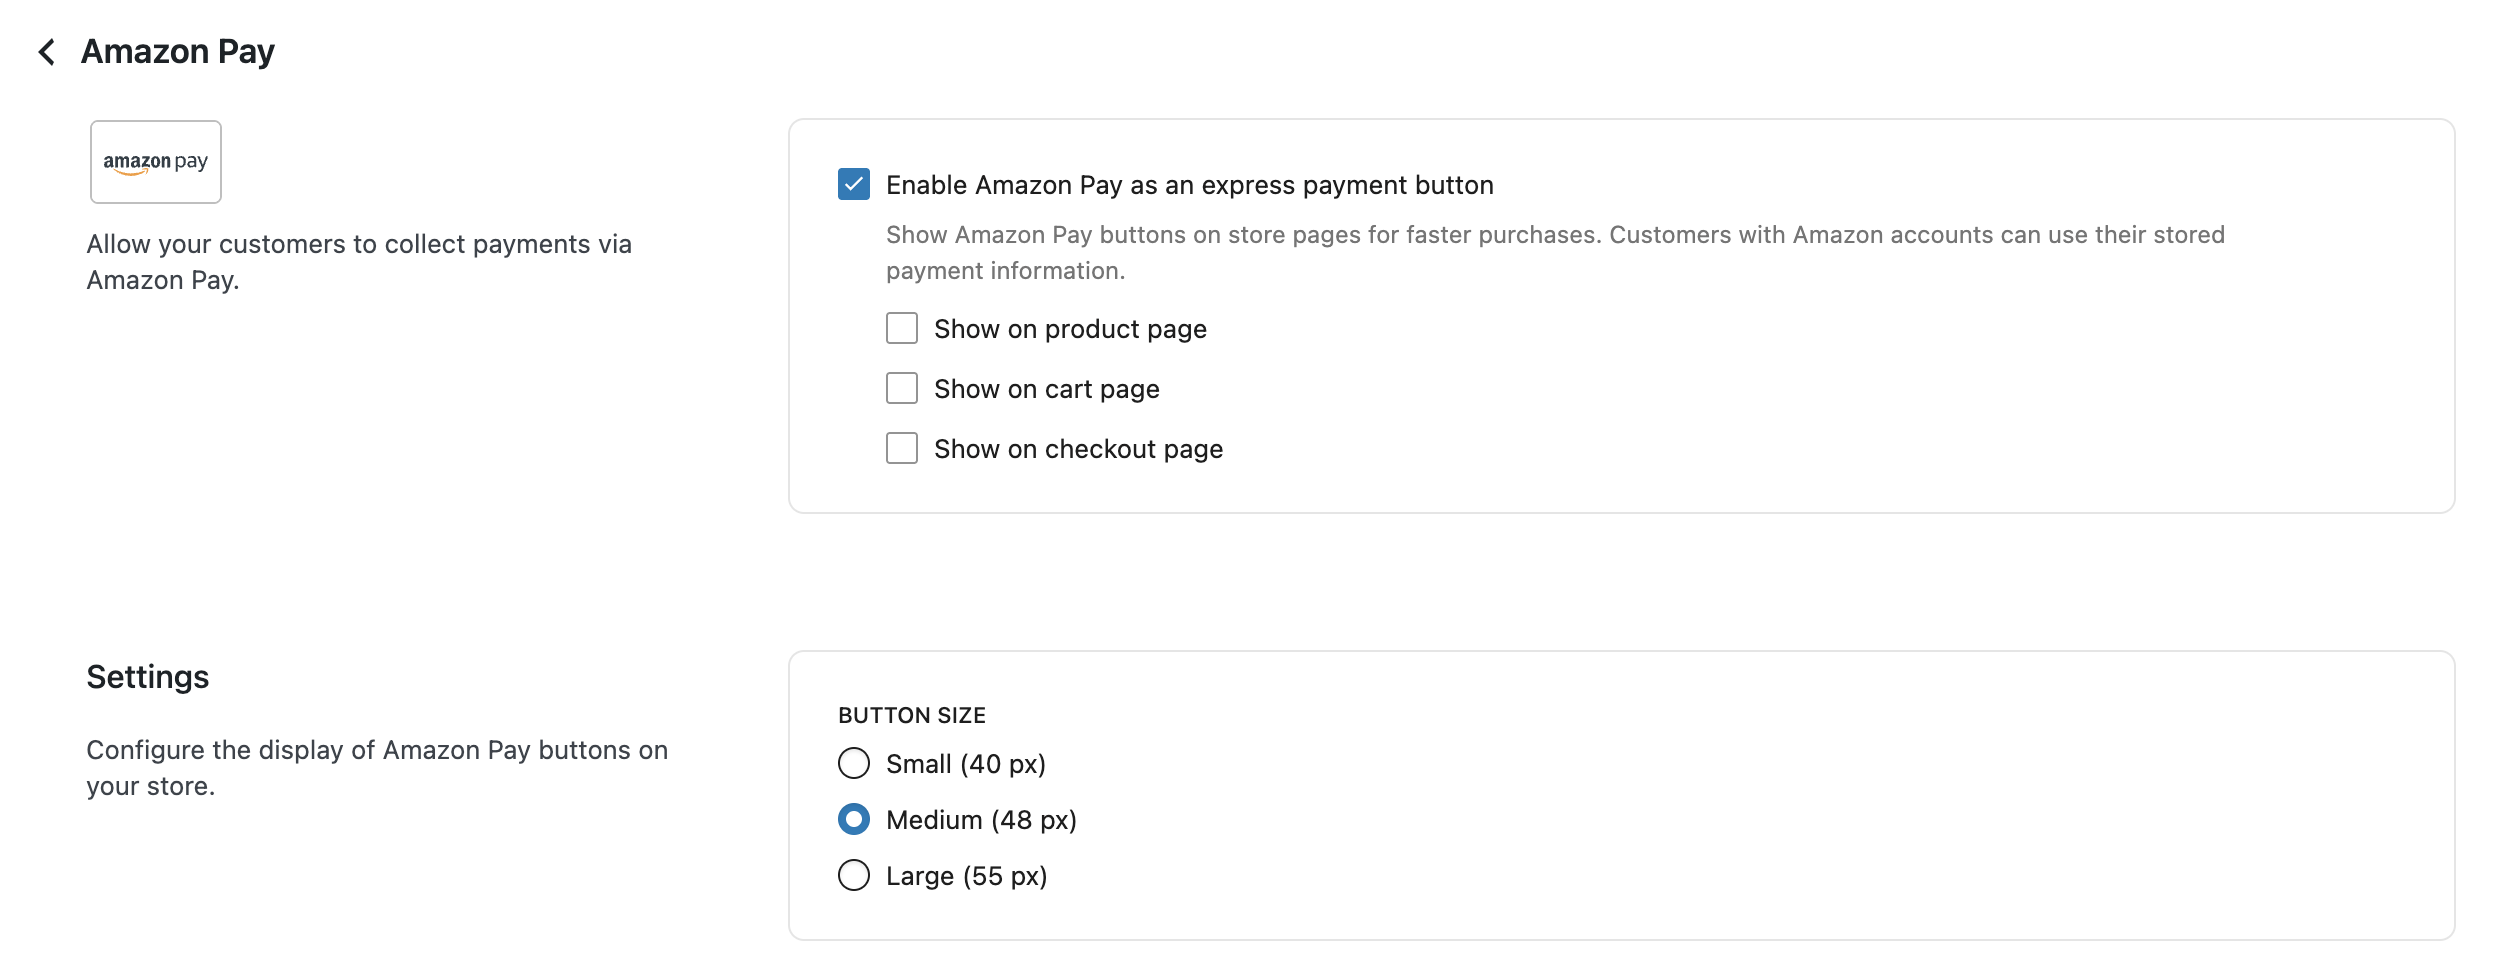Click the Settings section heading
The image size is (2496, 974).
148,678
